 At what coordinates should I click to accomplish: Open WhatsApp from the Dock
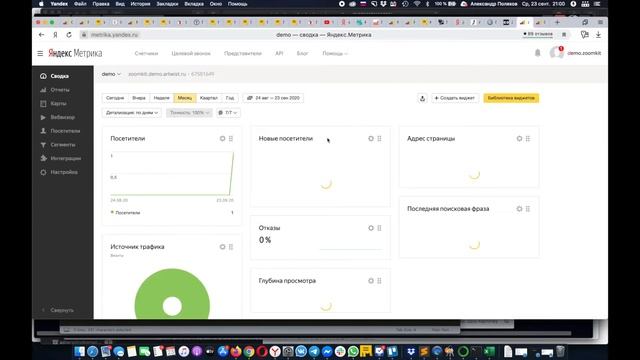tap(353, 351)
